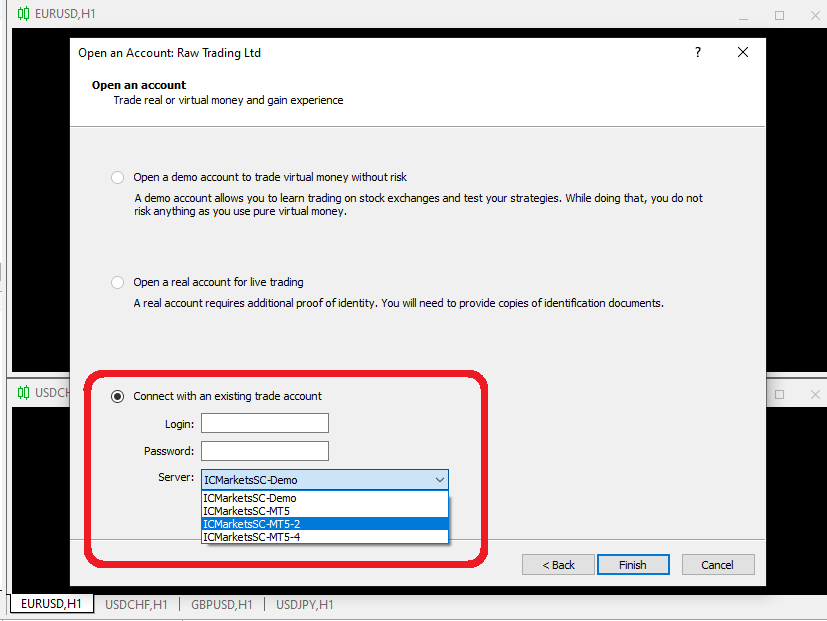Screen dimensions: 827x621
Task: Select 'Connect with an existing trade account'
Action: (117, 395)
